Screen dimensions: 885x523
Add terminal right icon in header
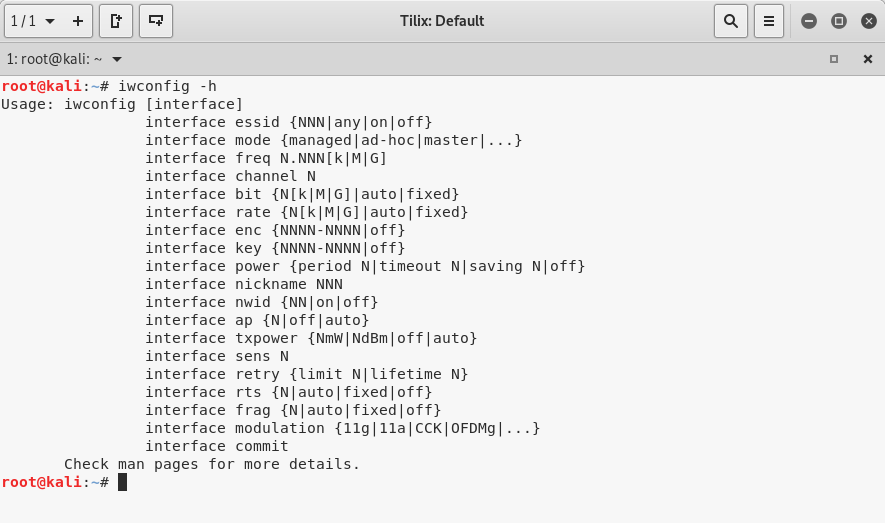116,21
